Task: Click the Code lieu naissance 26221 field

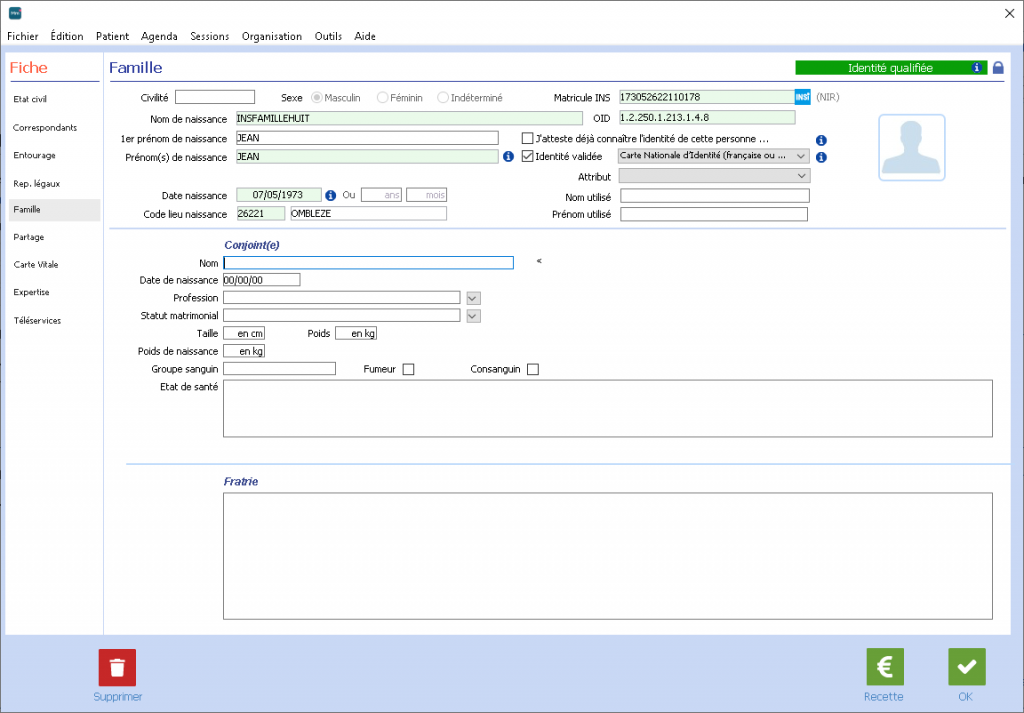Action: 261,214
